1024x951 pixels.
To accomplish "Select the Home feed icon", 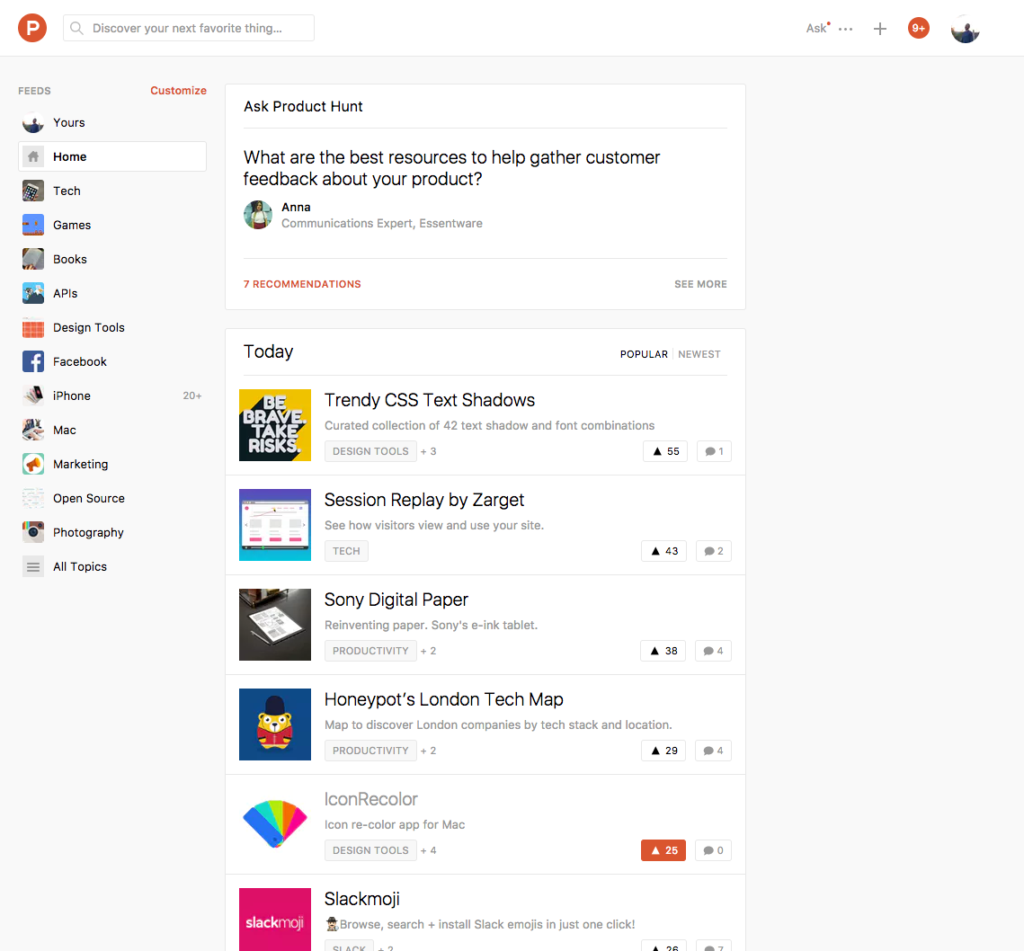I will tap(33, 157).
